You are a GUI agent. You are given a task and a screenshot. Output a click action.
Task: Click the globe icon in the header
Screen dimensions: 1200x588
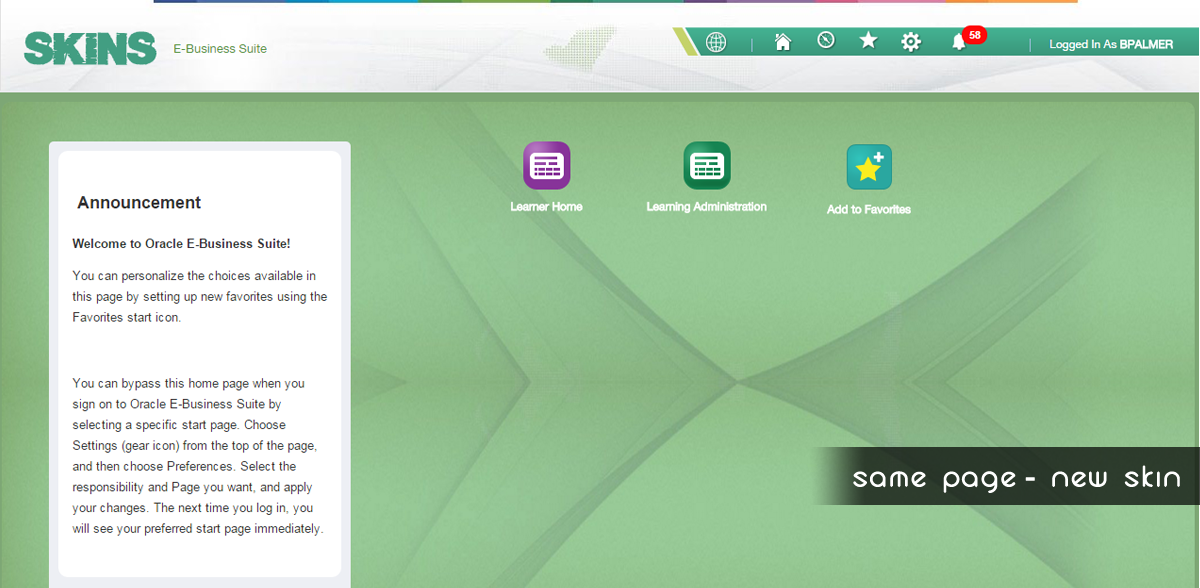(x=716, y=42)
